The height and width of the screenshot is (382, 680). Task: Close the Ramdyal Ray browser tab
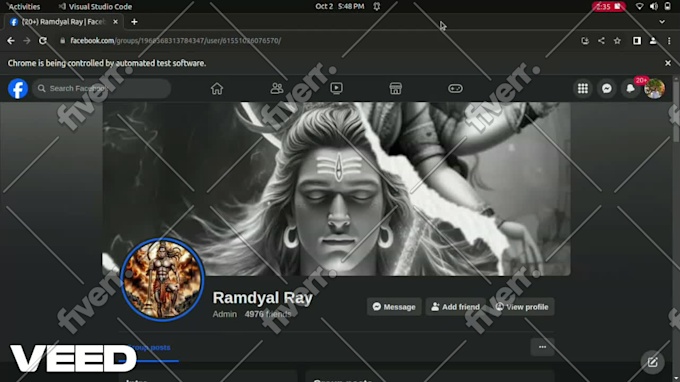(x=115, y=22)
